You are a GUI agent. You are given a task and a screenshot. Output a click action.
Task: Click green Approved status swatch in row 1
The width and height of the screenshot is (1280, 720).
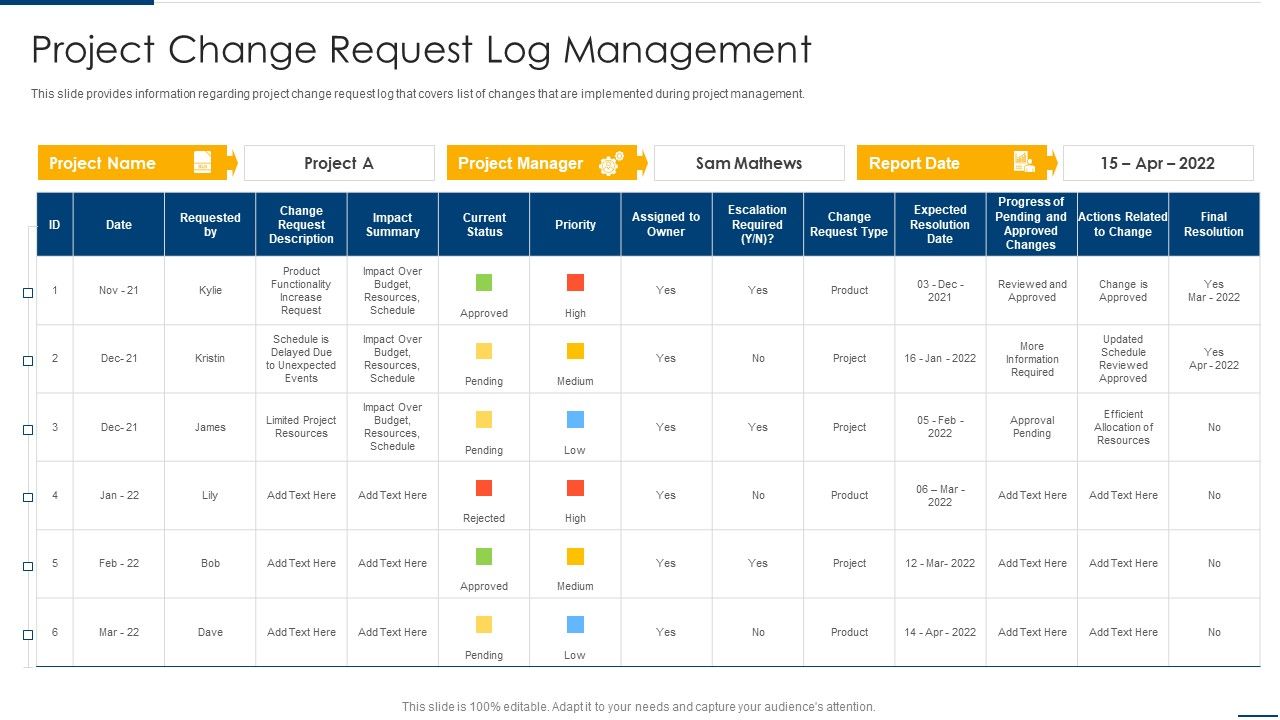484,283
